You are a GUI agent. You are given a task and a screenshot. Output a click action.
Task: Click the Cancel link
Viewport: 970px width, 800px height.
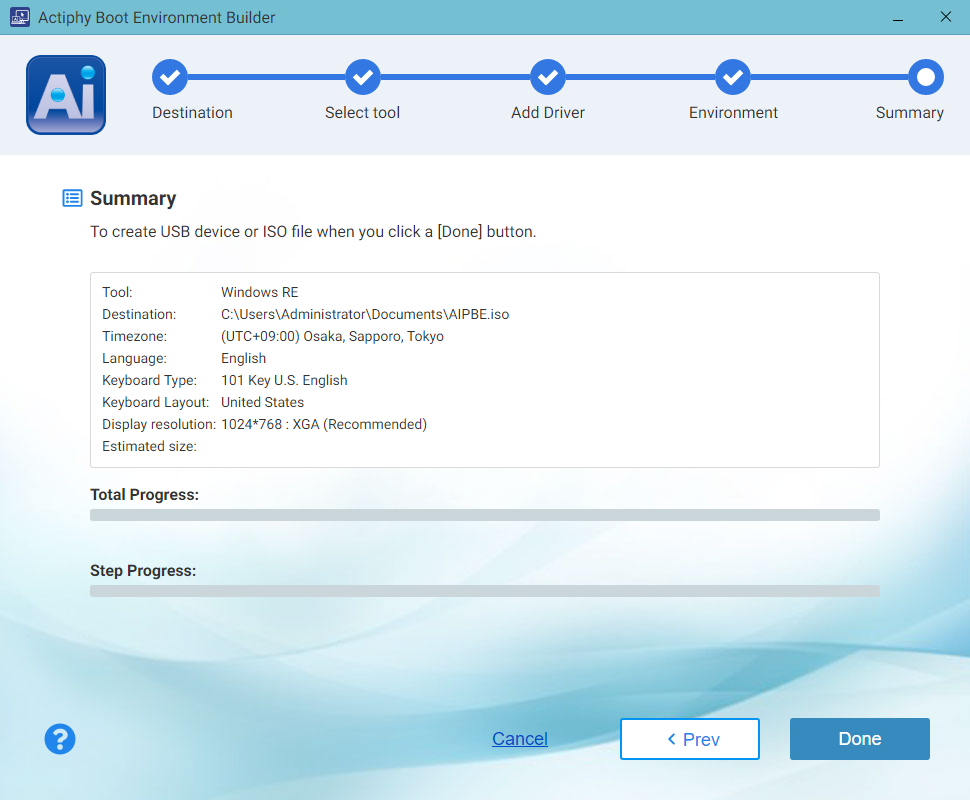click(x=520, y=739)
